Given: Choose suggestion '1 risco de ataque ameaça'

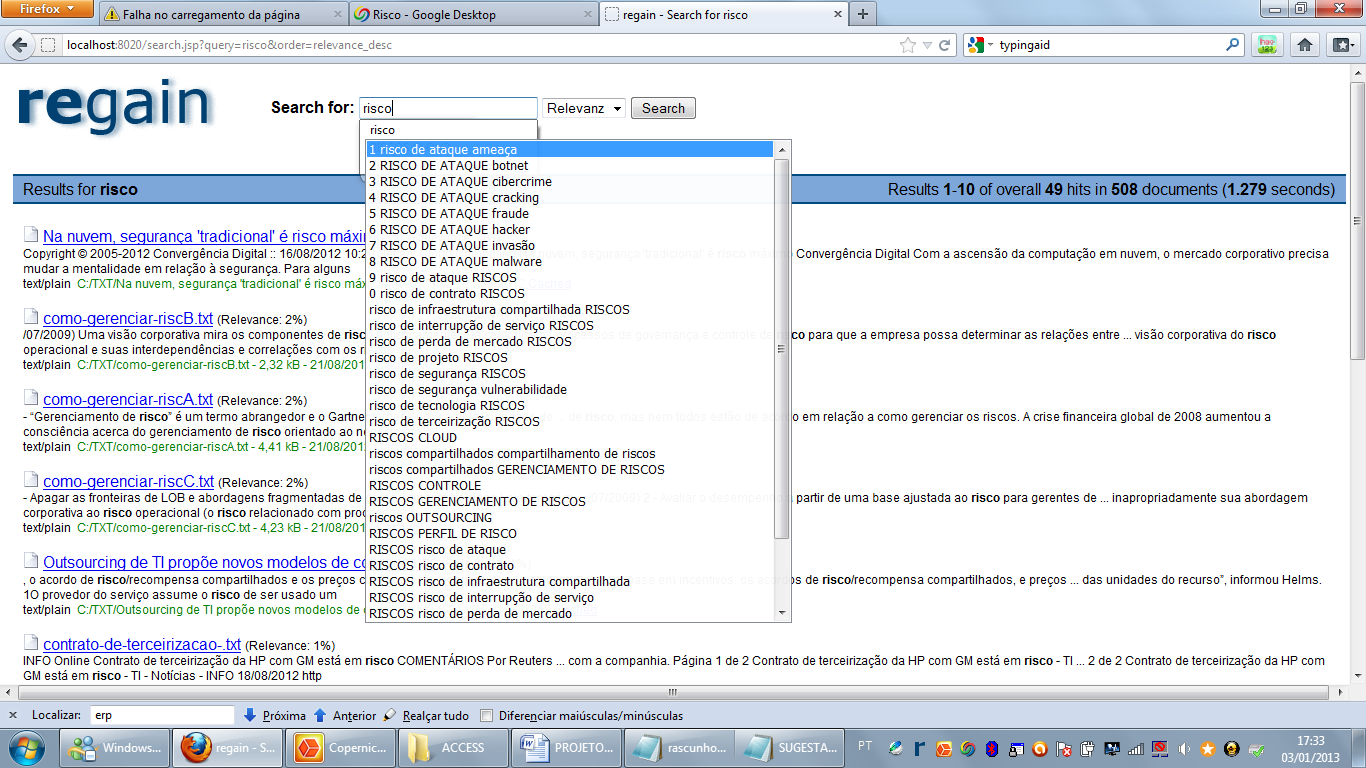Looking at the screenshot, I should (570, 149).
